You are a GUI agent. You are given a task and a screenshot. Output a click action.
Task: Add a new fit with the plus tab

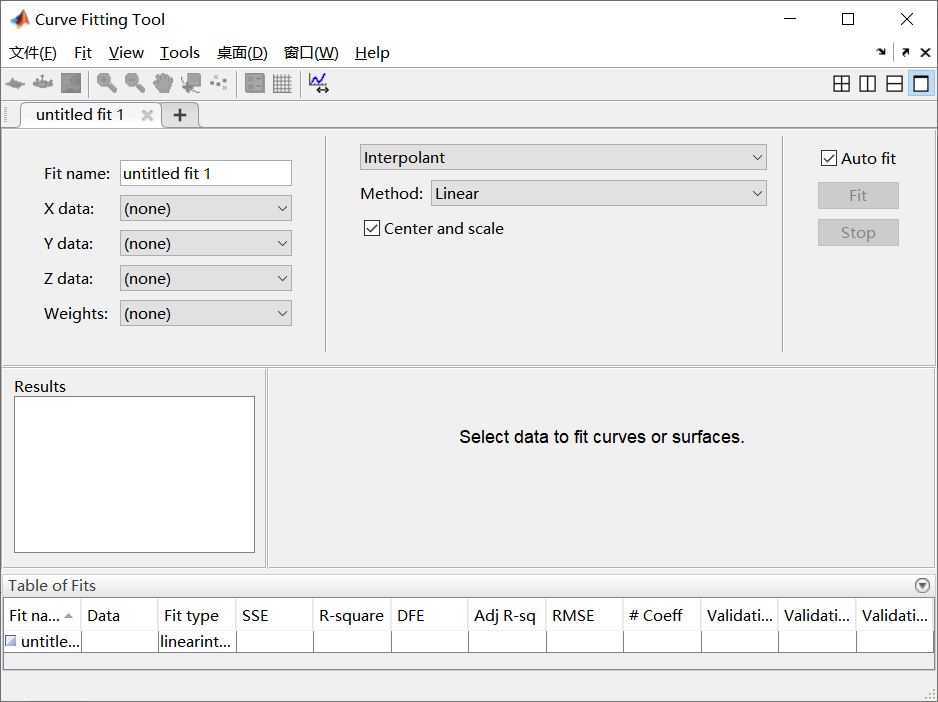point(180,115)
